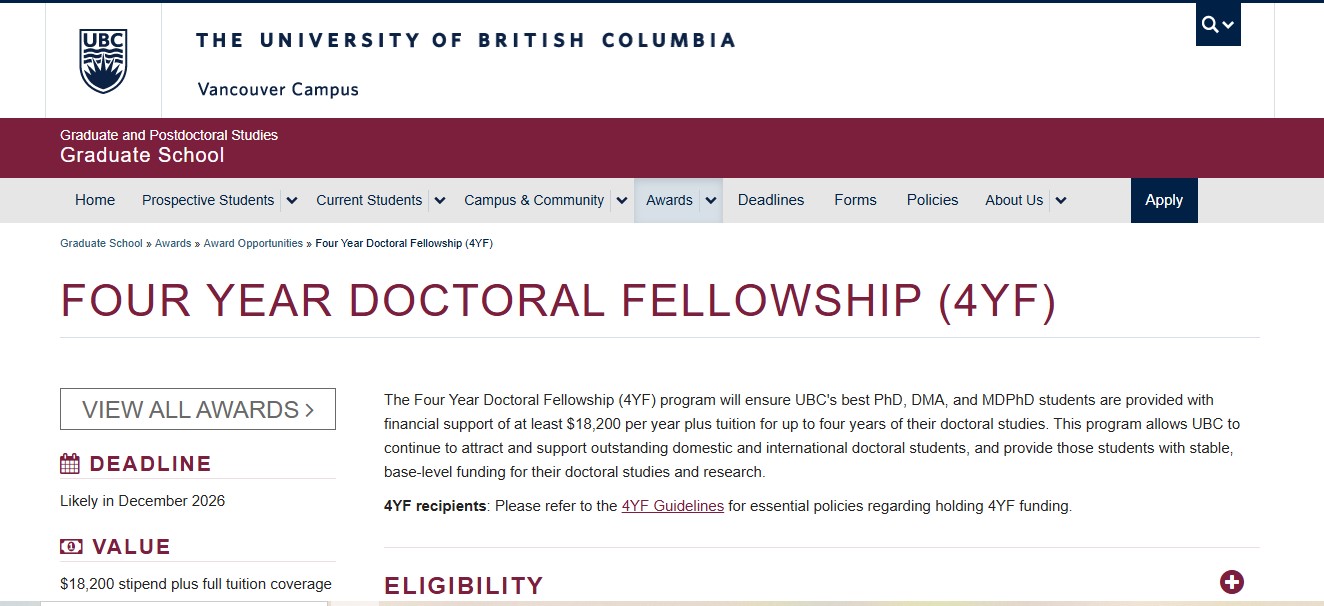Click the UBC crest logo
The height and width of the screenshot is (606, 1324).
(103, 61)
